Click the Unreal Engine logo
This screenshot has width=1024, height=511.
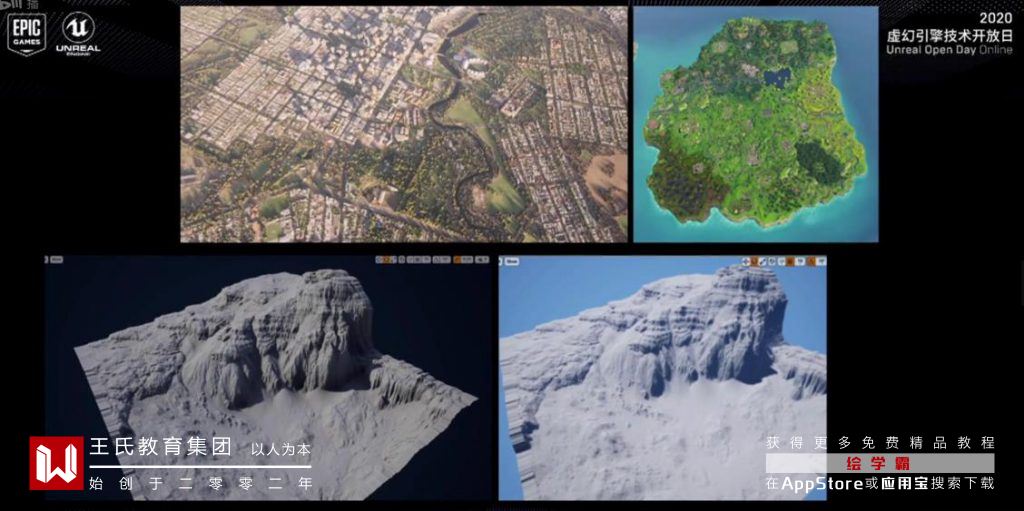click(78, 34)
